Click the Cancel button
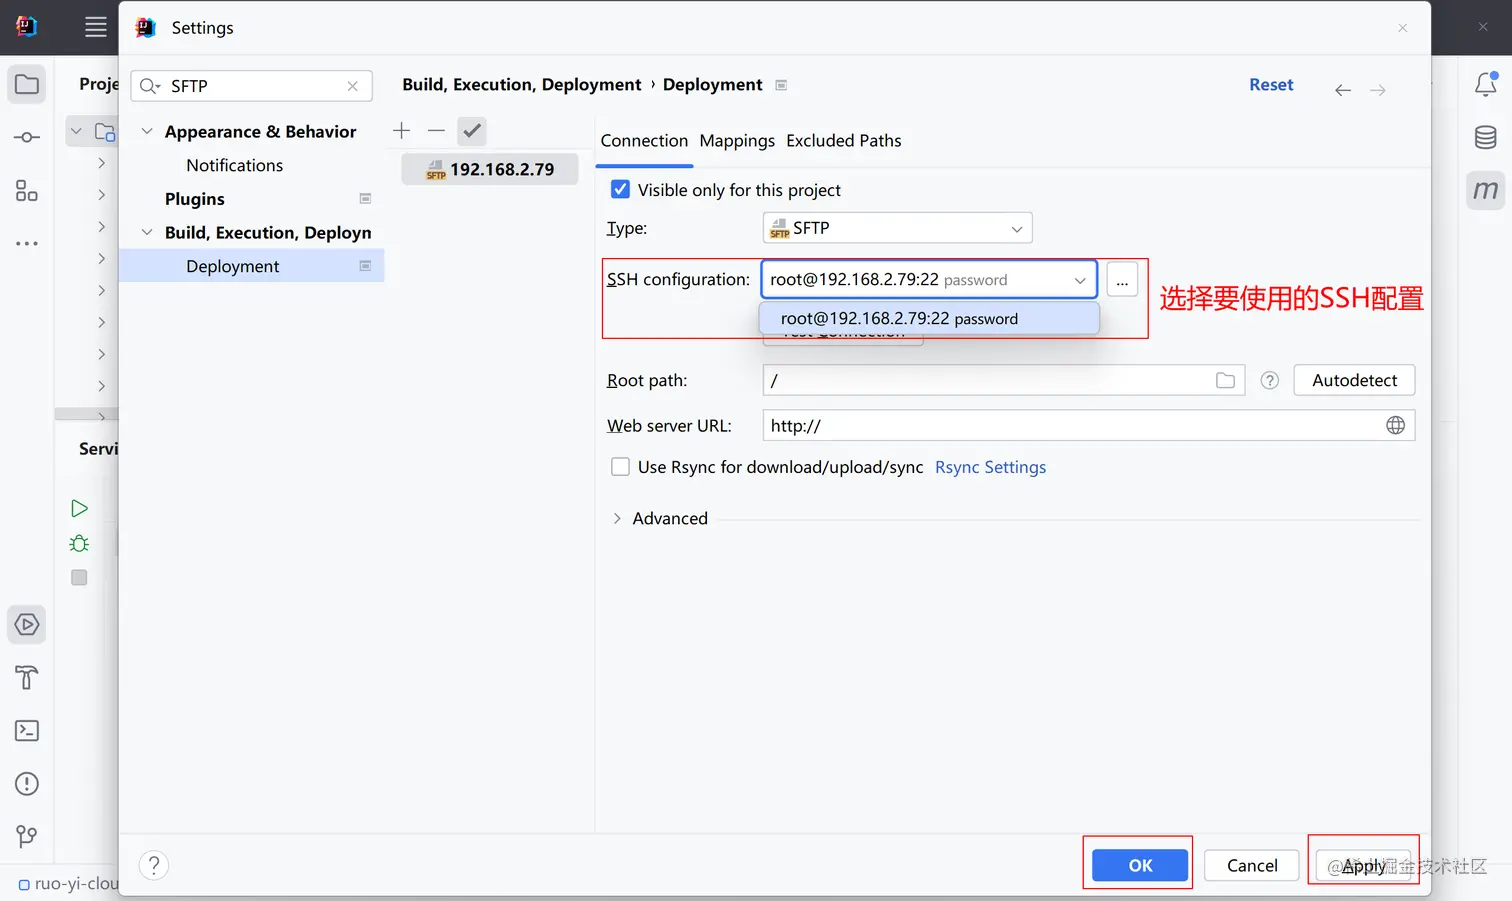Viewport: 1512px width, 901px height. (1252, 865)
